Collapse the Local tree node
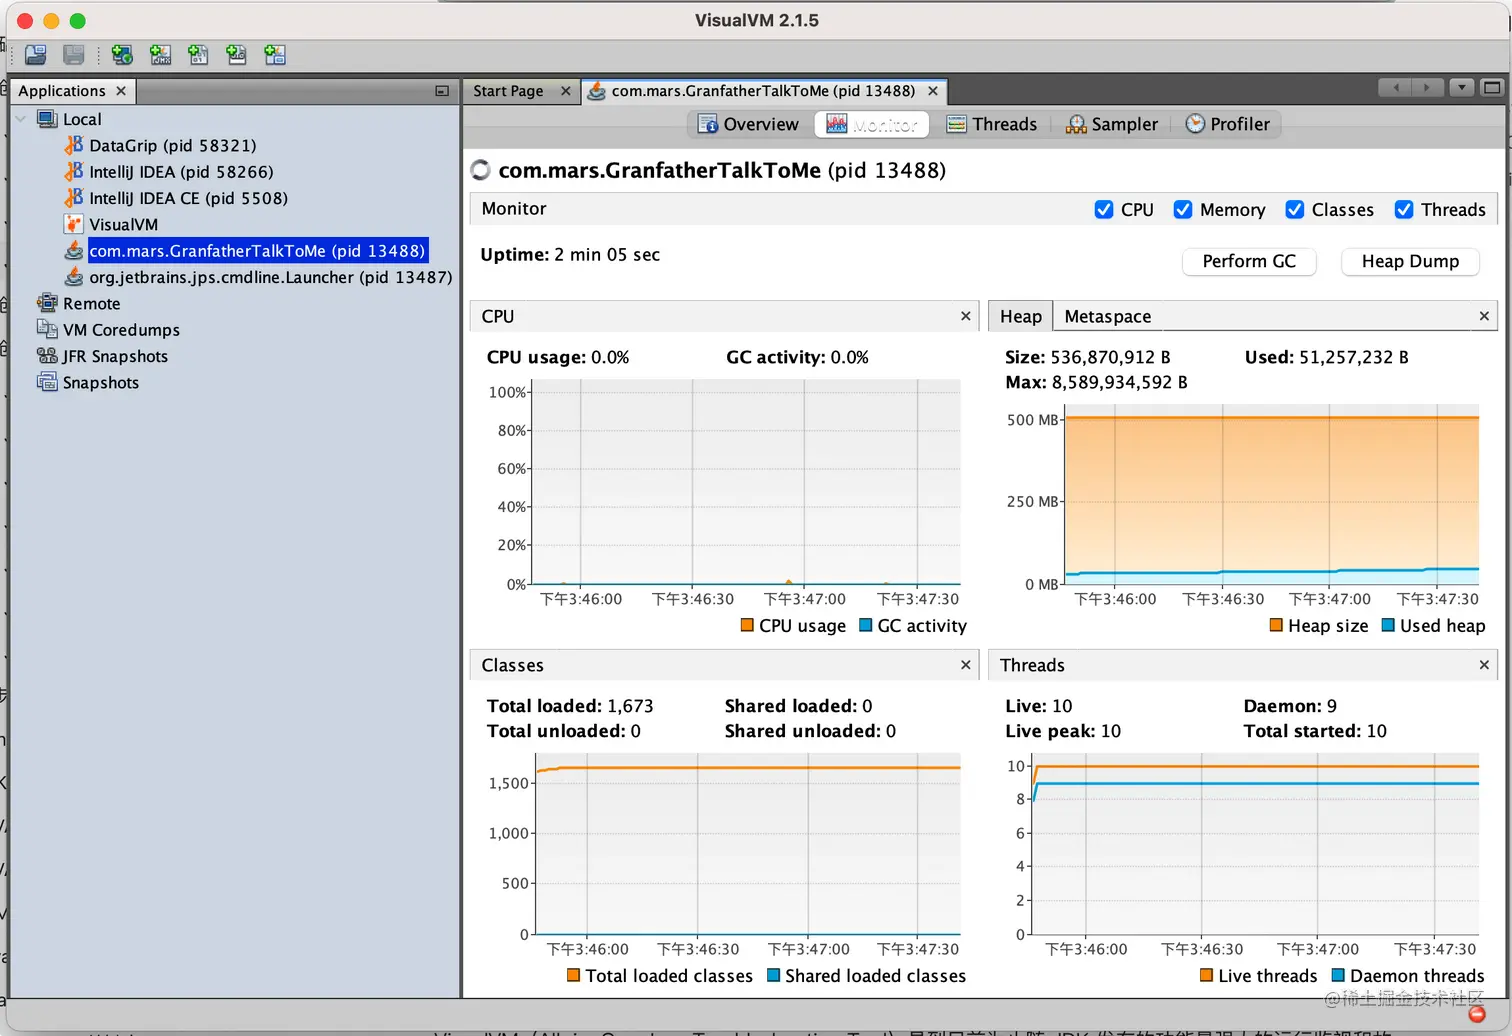The image size is (1512, 1036). [21, 119]
